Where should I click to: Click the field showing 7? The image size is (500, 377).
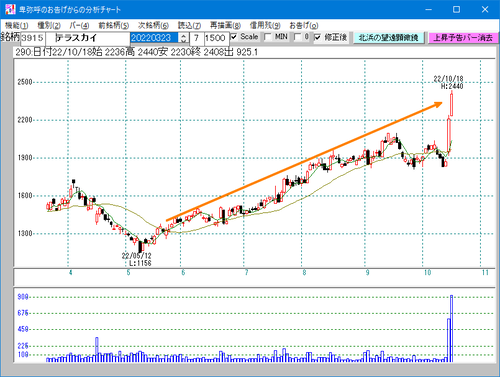click(x=196, y=38)
